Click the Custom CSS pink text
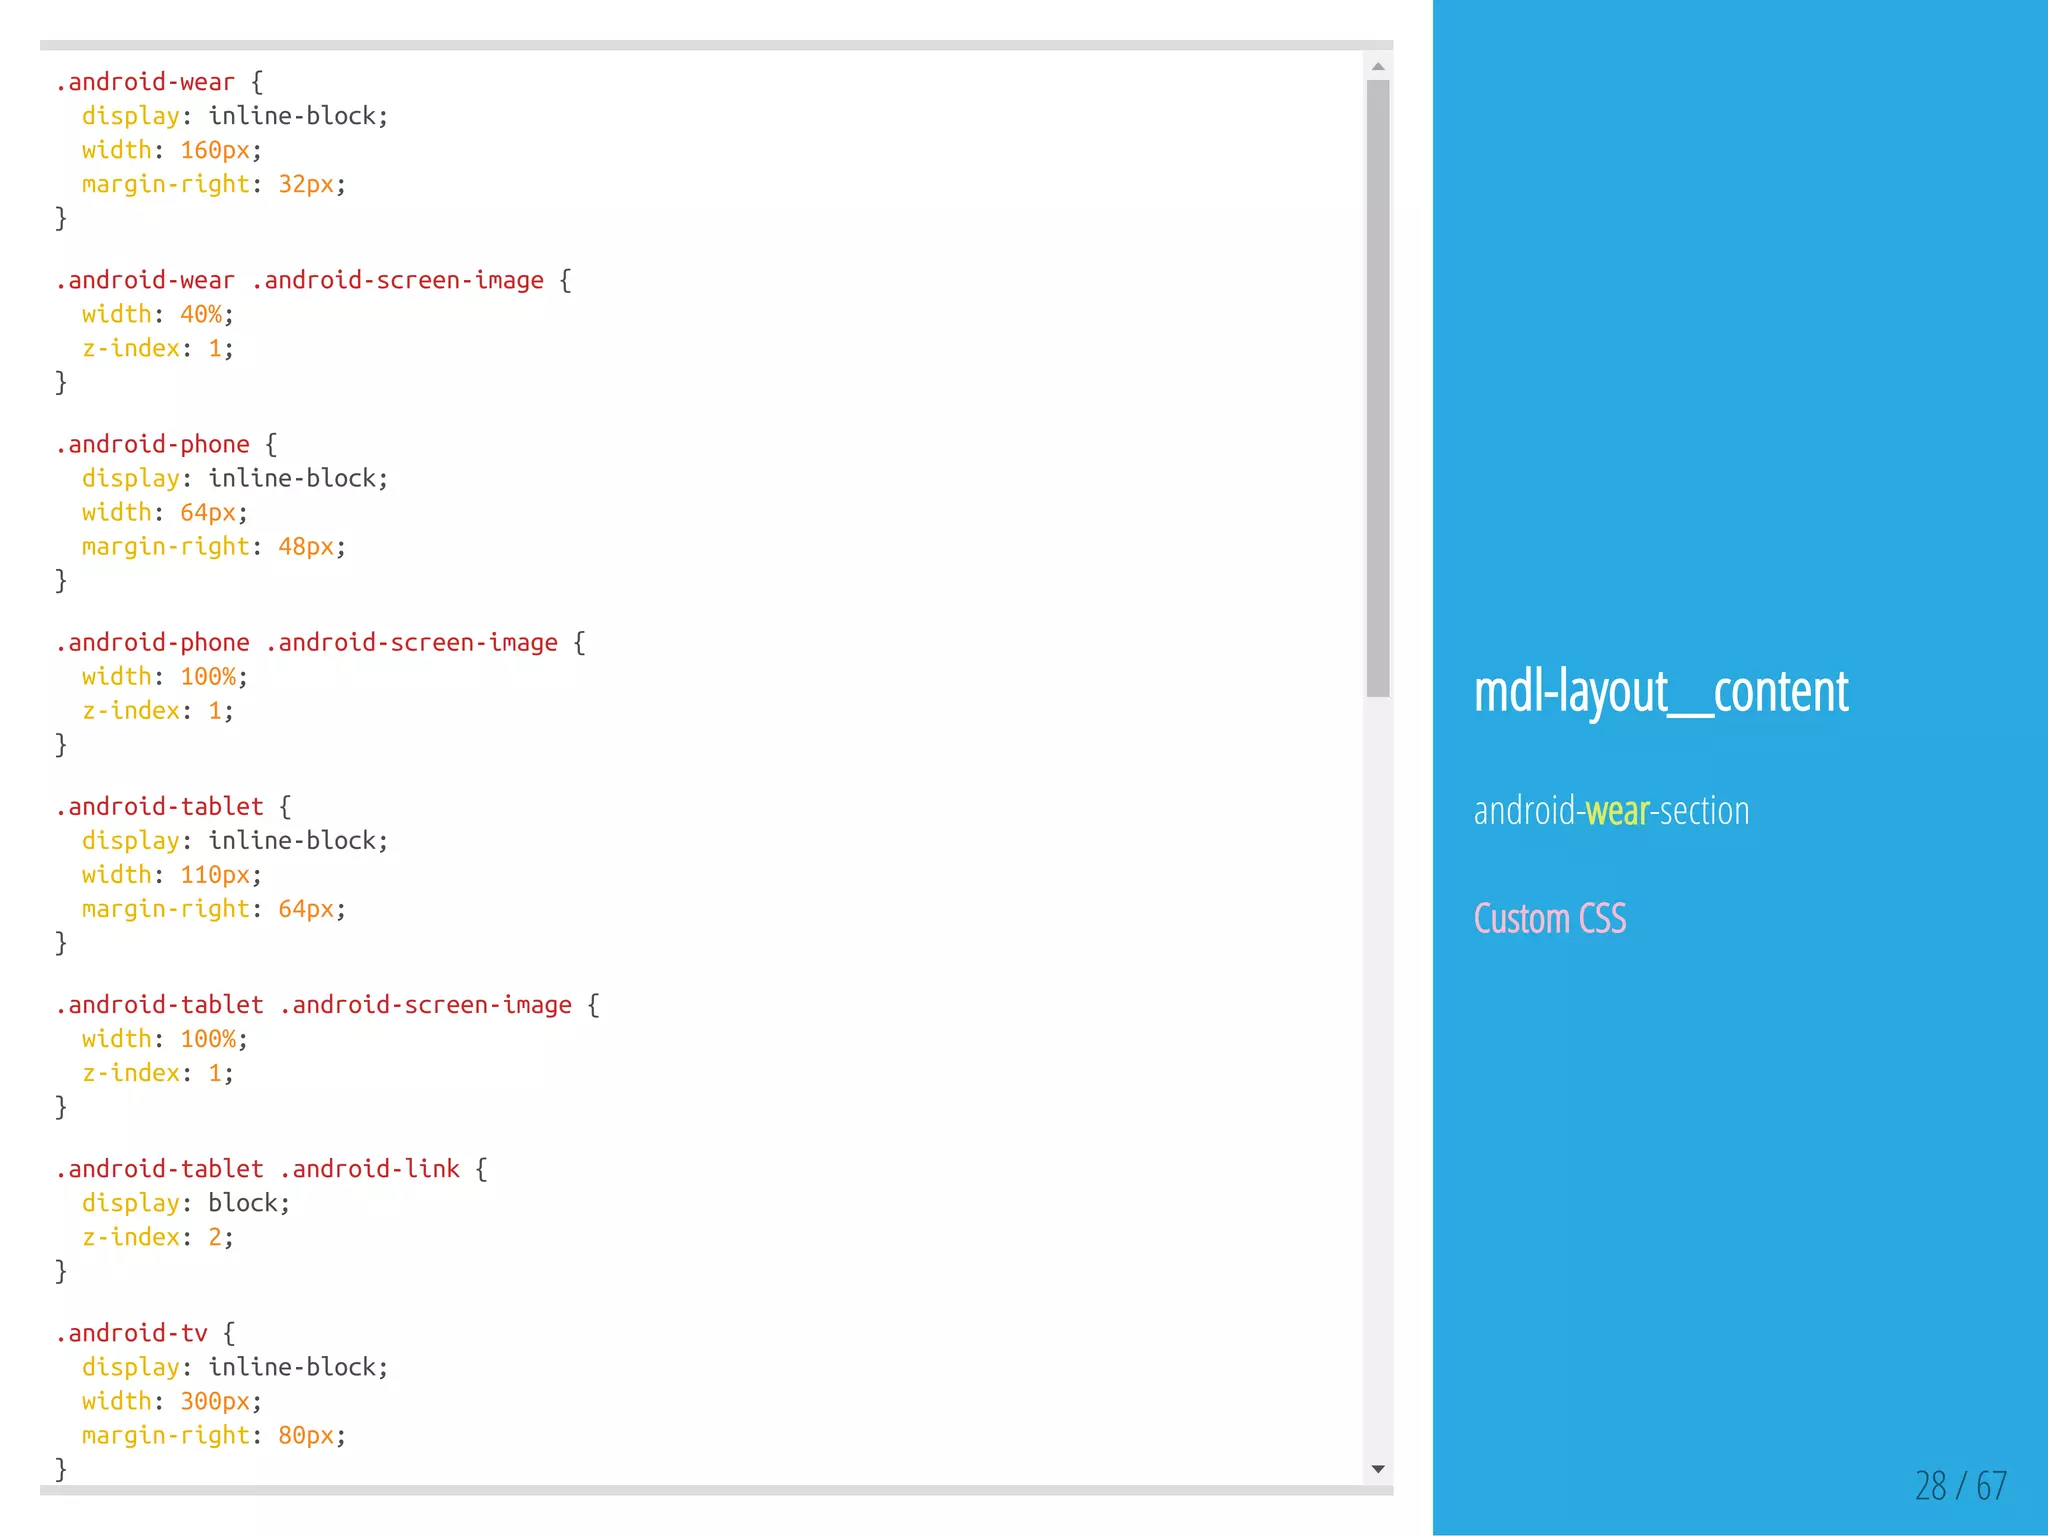Viewport: 2048px width, 1536px height. tap(1549, 919)
